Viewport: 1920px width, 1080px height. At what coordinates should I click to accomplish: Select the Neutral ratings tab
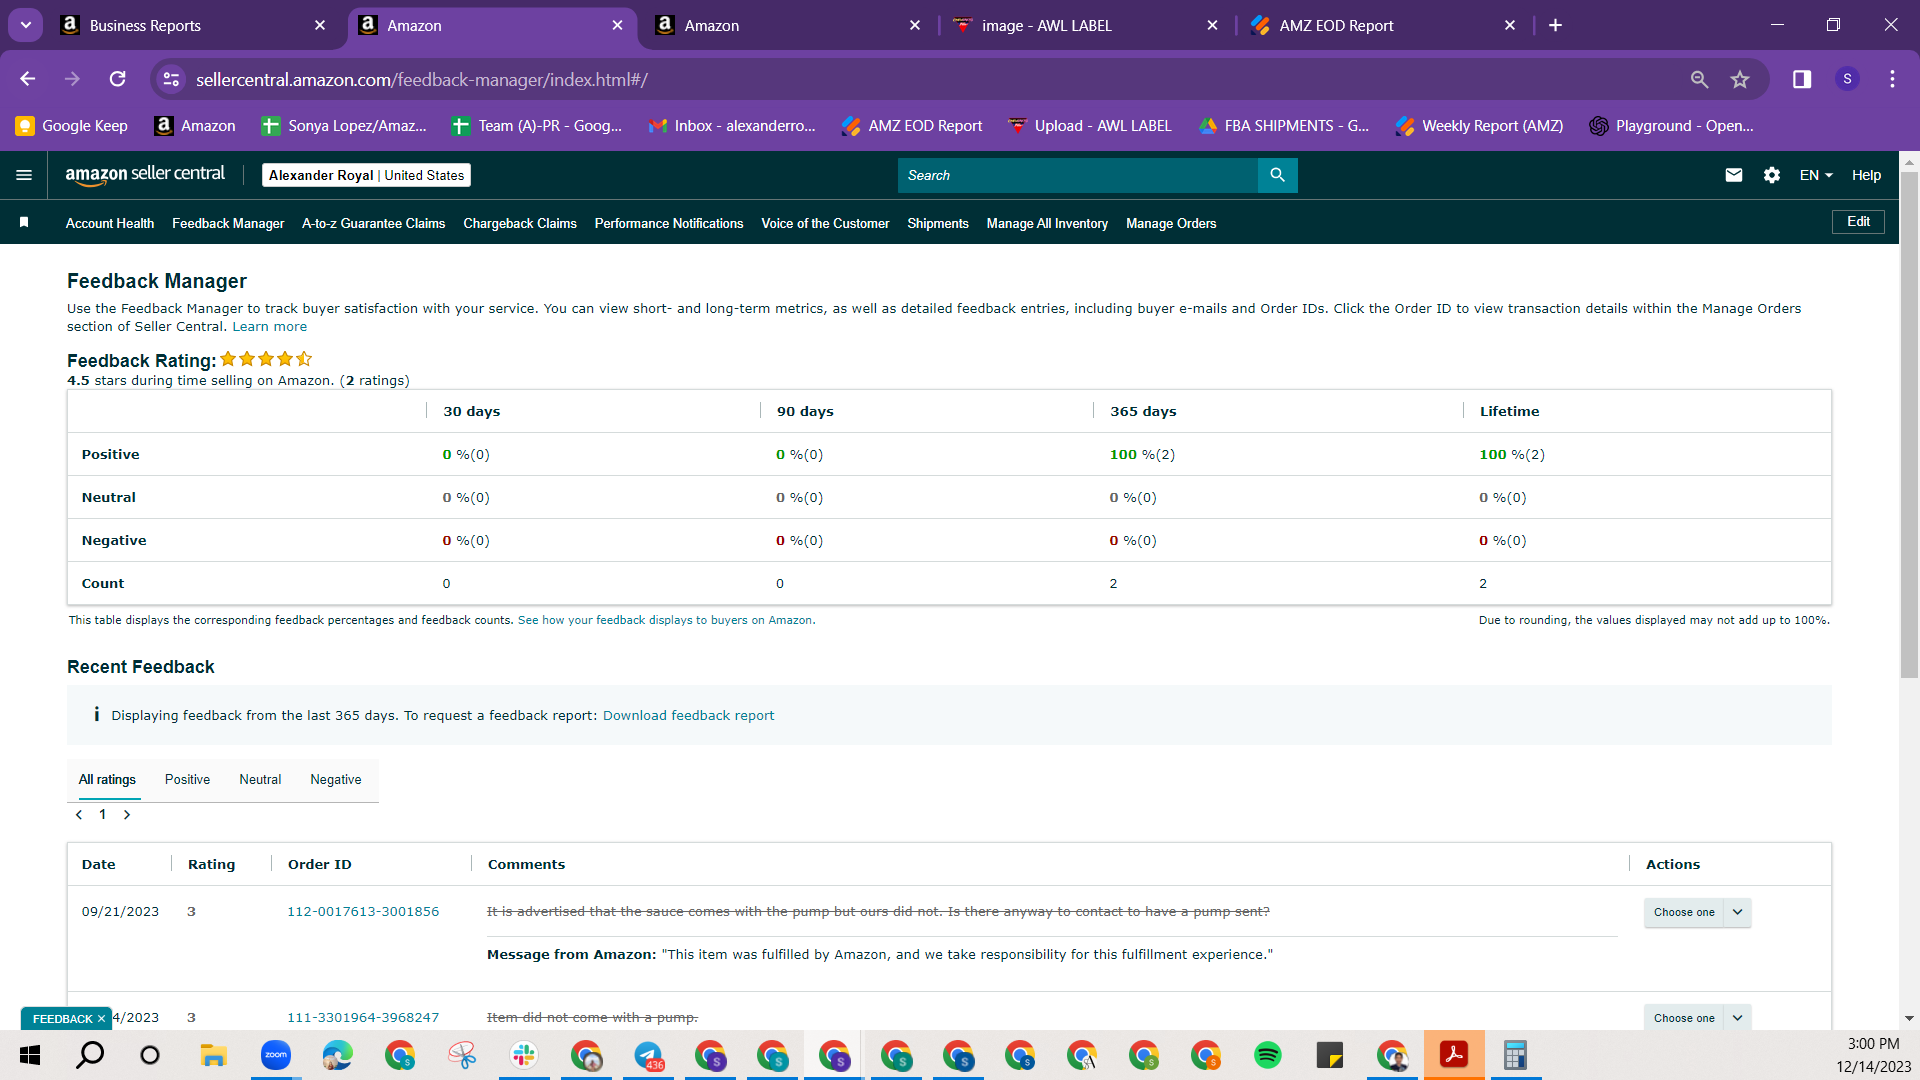point(260,779)
